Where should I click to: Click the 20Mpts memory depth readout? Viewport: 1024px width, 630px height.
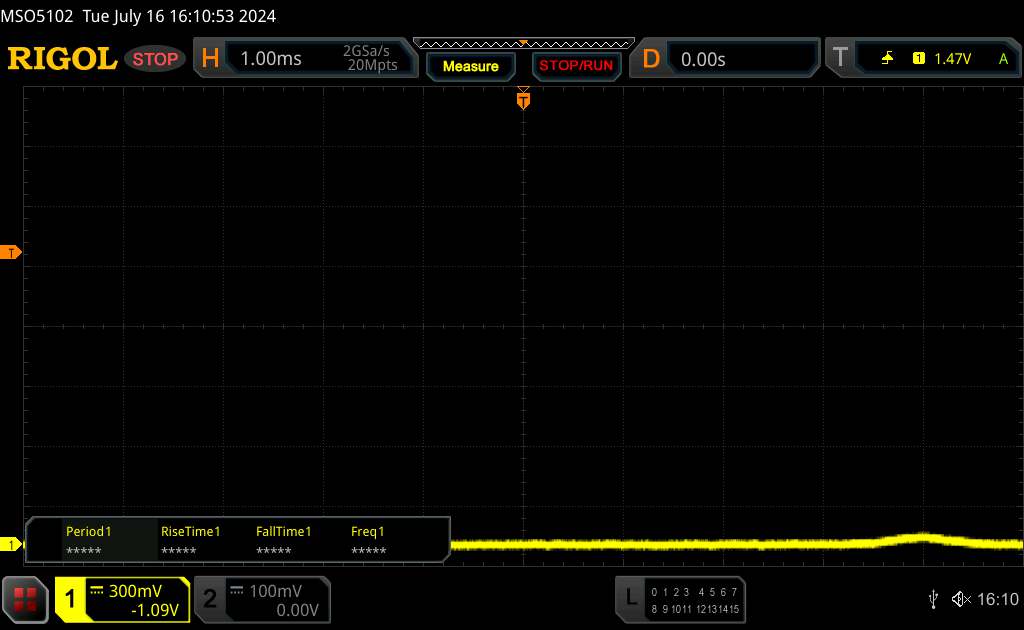[372, 65]
